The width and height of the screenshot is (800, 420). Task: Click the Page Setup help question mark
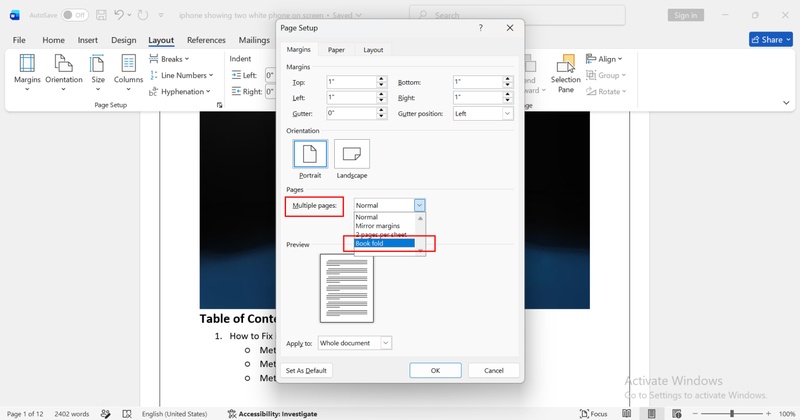pyautogui.click(x=481, y=28)
